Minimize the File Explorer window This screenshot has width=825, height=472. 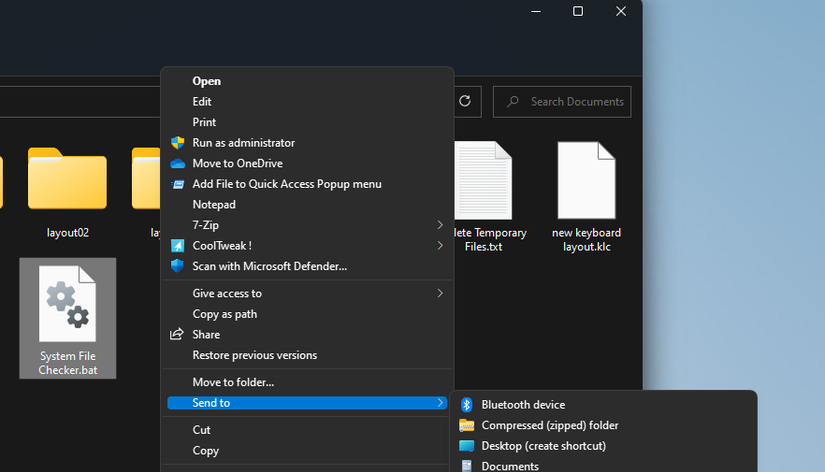pyautogui.click(x=536, y=11)
